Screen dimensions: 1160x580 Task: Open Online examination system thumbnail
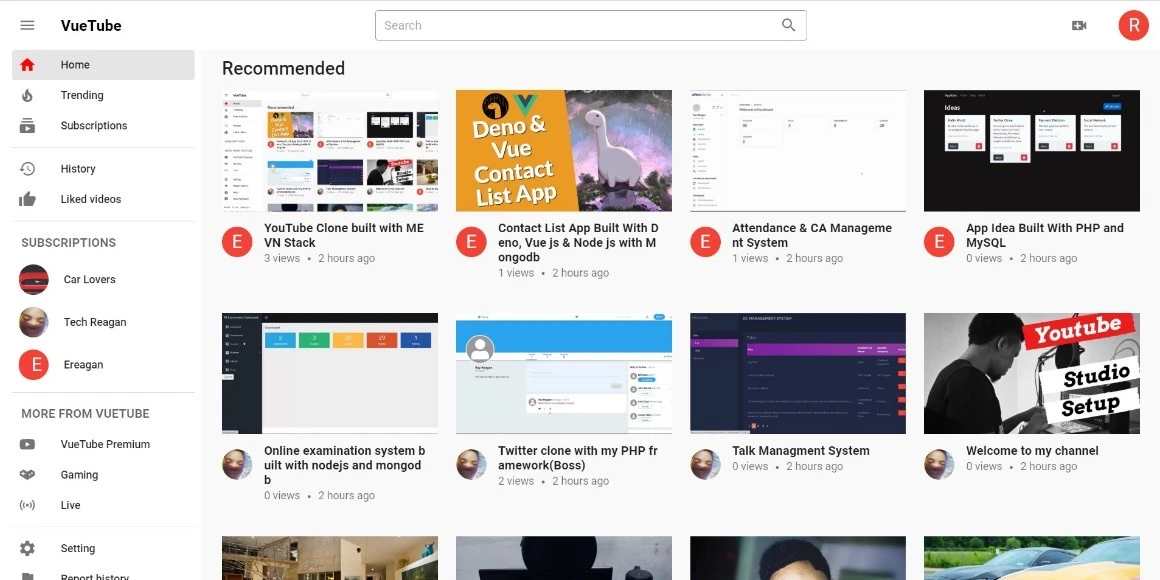click(x=330, y=374)
